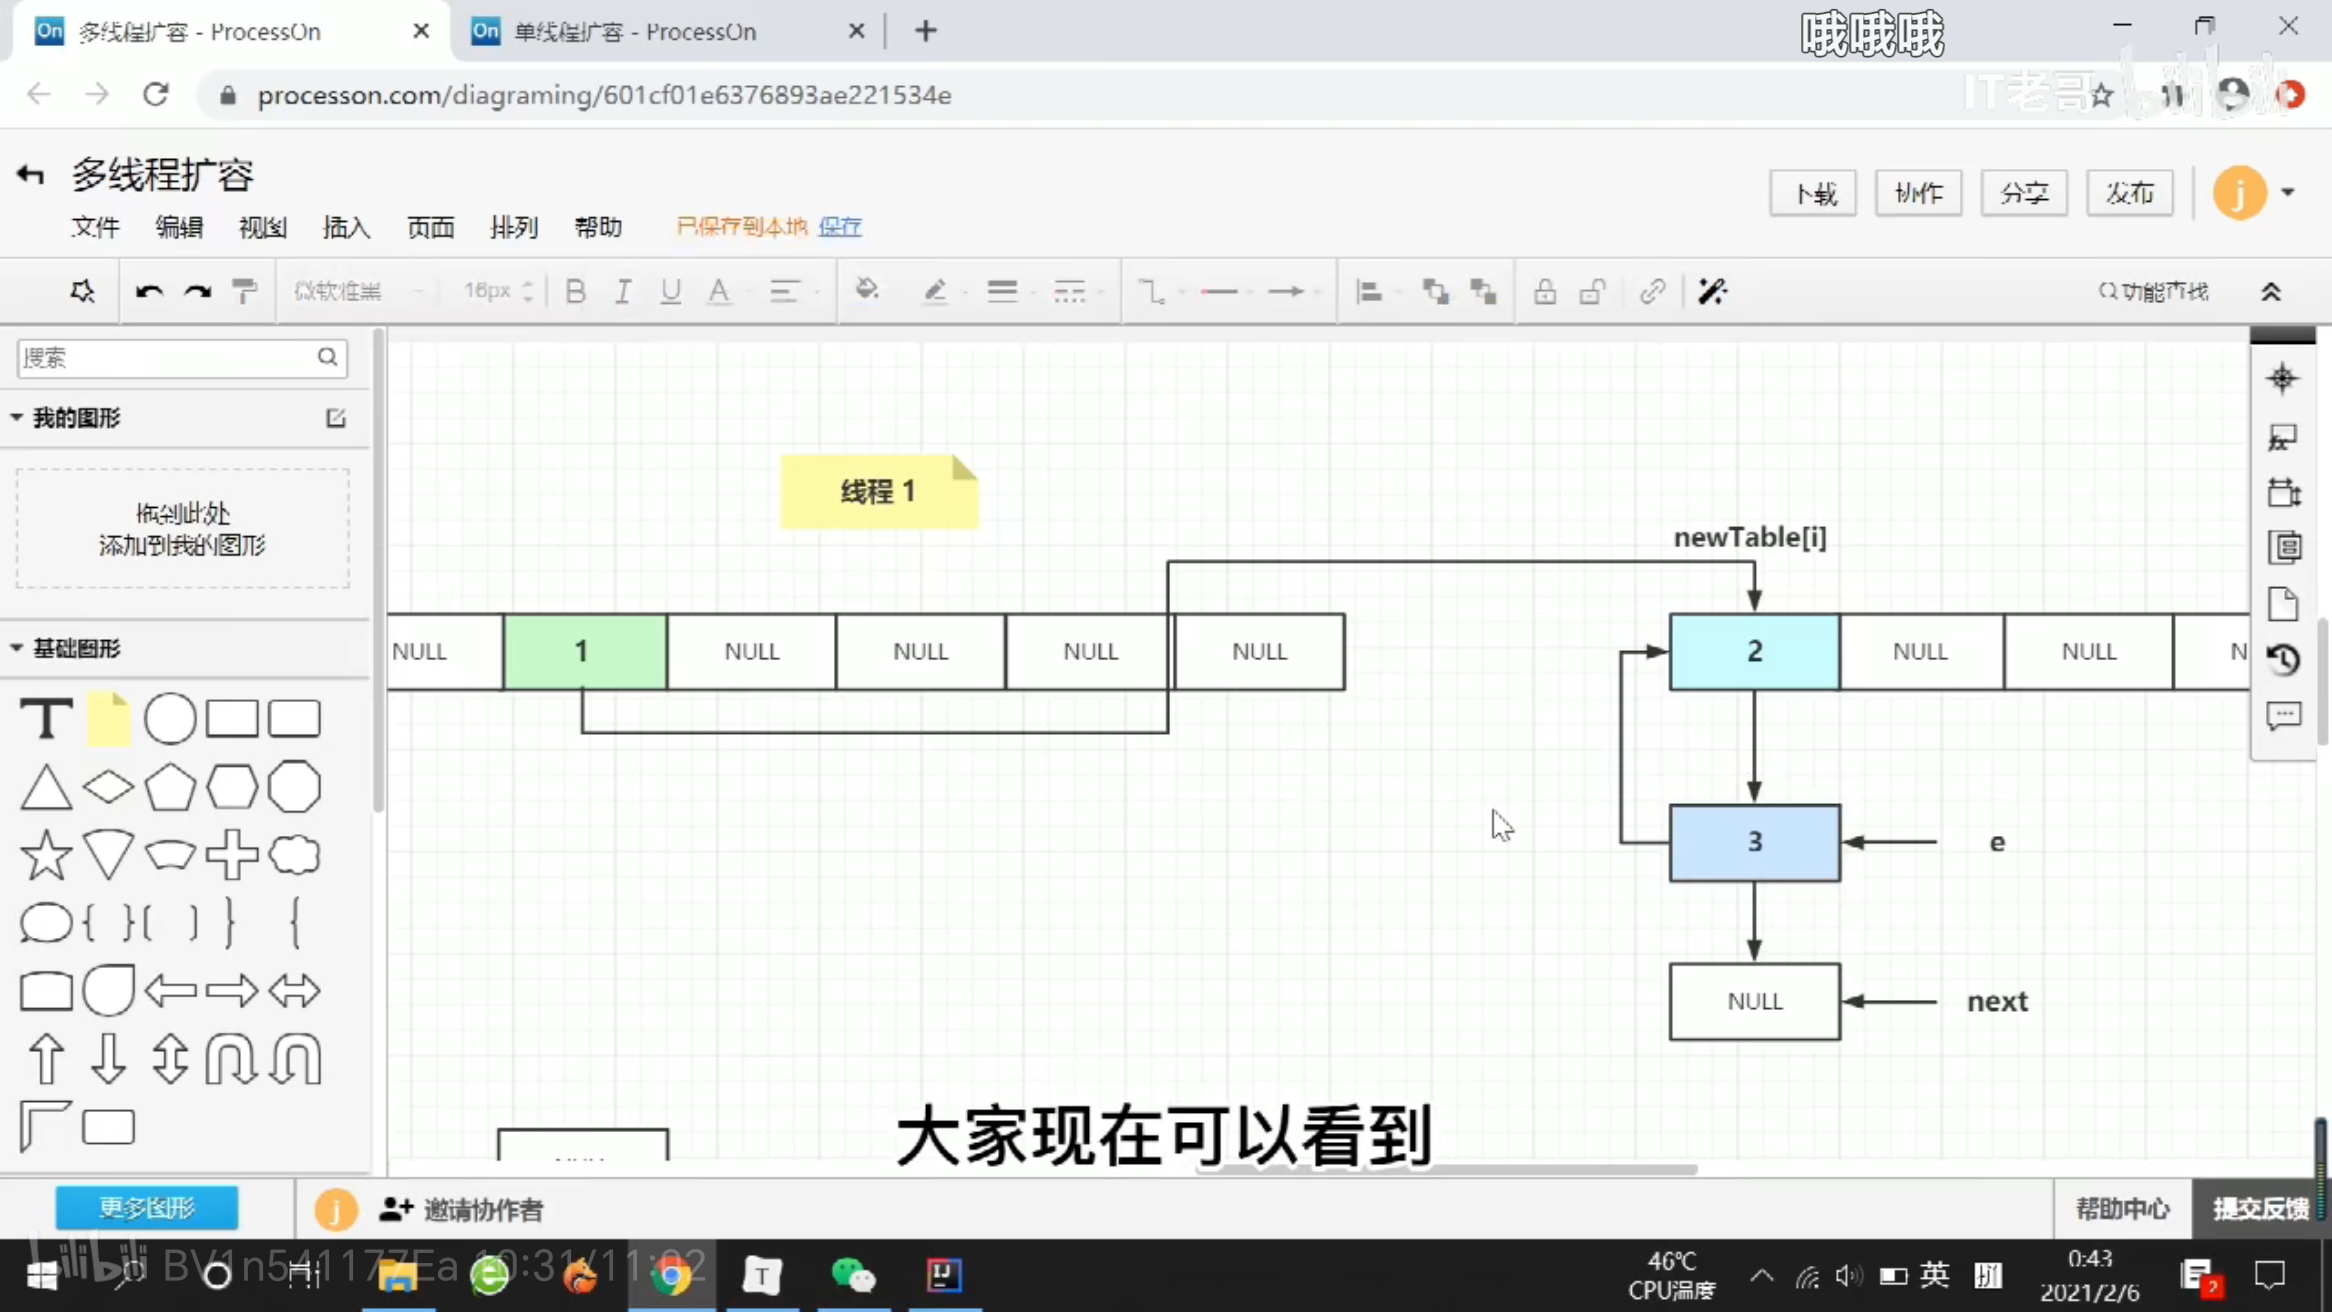Click the lock shape icon
The image size is (2332, 1312).
tap(1545, 291)
